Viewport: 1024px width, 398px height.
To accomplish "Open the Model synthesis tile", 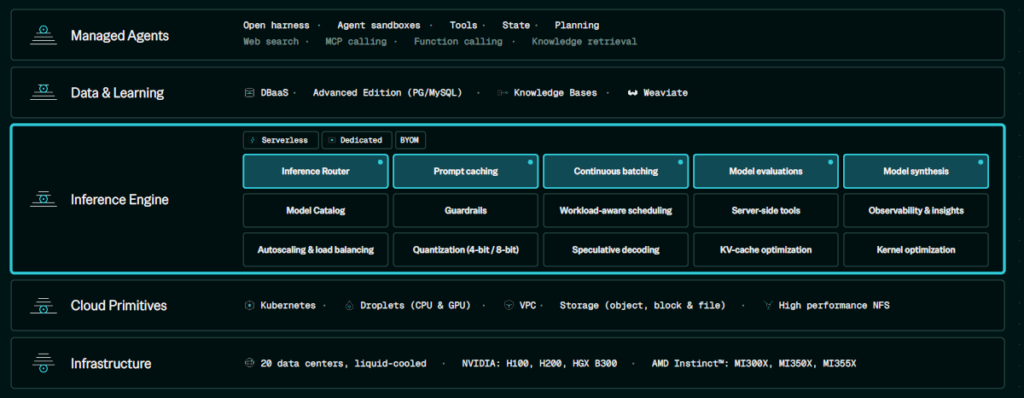I will (x=916, y=171).
